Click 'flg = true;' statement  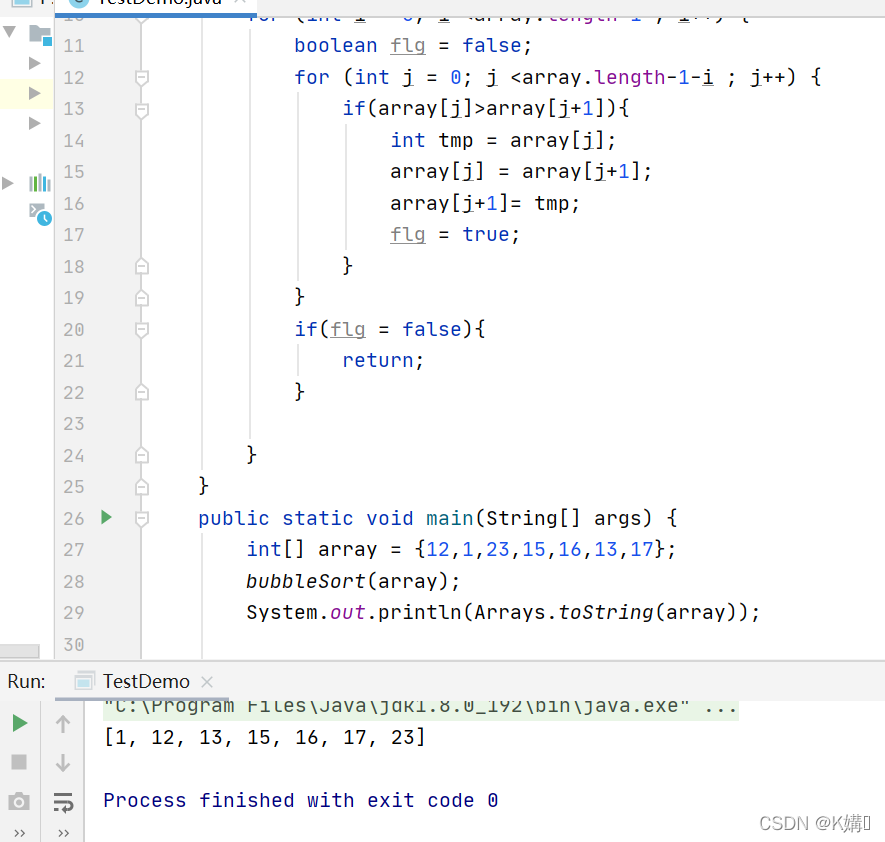pyautogui.click(x=454, y=235)
